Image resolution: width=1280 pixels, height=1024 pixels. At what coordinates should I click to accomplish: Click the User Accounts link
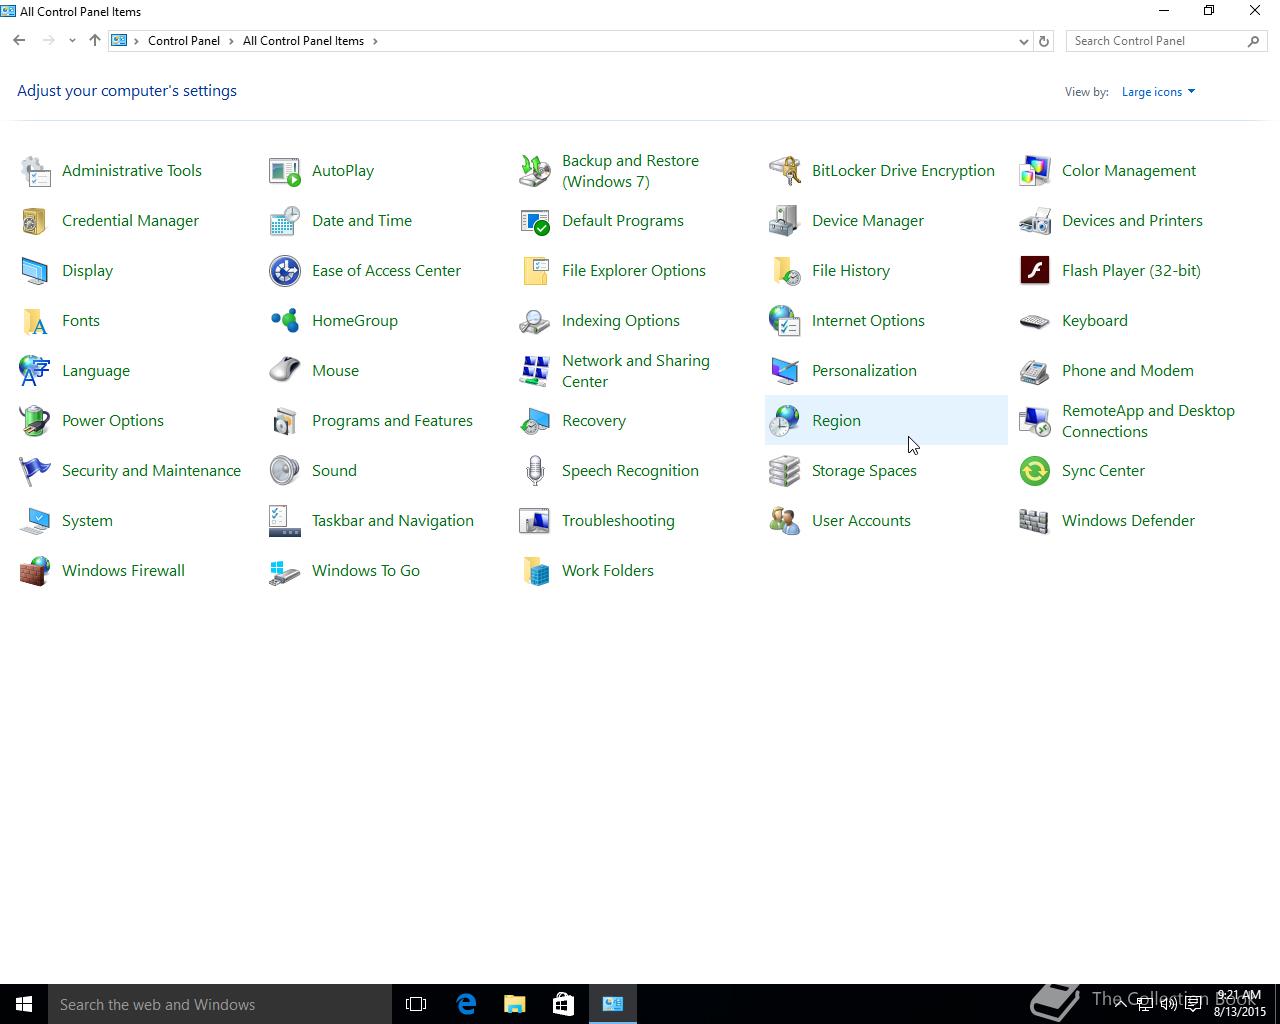click(861, 521)
